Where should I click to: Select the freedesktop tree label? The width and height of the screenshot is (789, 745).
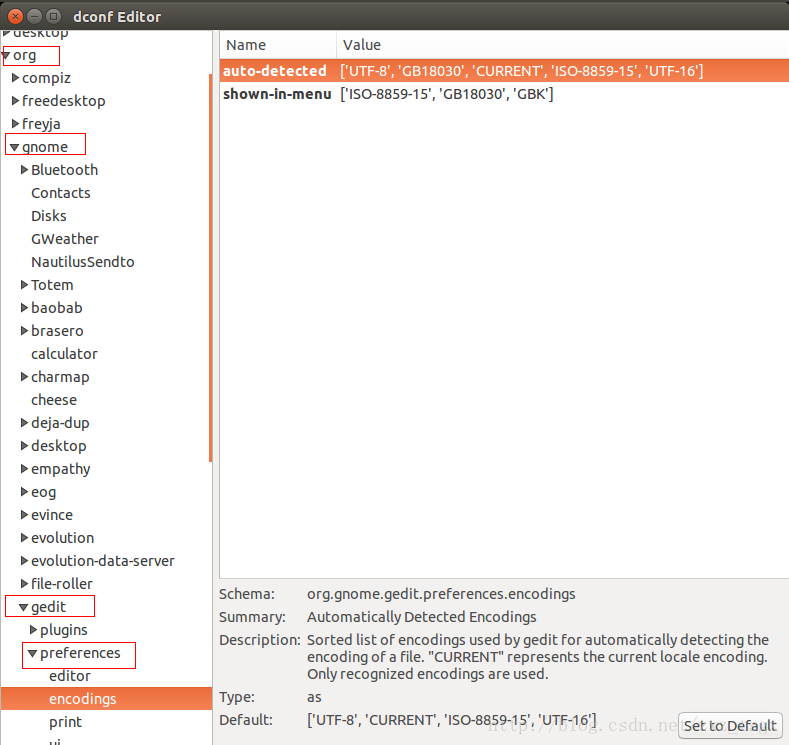coord(64,101)
